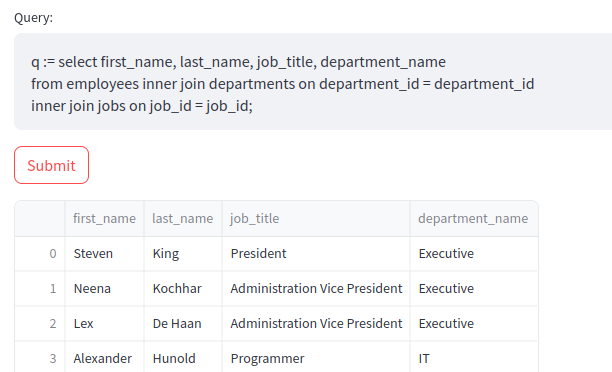Image resolution: width=612 pixels, height=372 pixels.
Task: Click the Query label text
Action: point(34,18)
